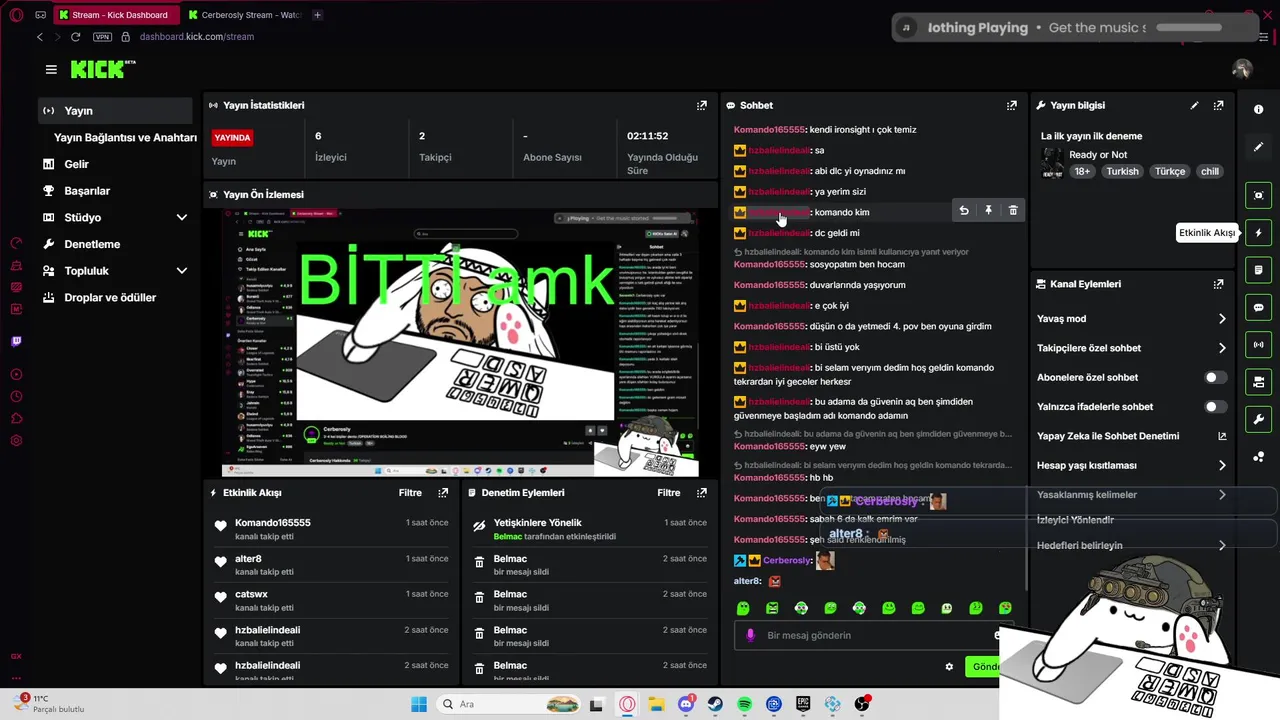
Task: Open Hesap yaşı kısıtlaması options
Action: click(x=1132, y=465)
